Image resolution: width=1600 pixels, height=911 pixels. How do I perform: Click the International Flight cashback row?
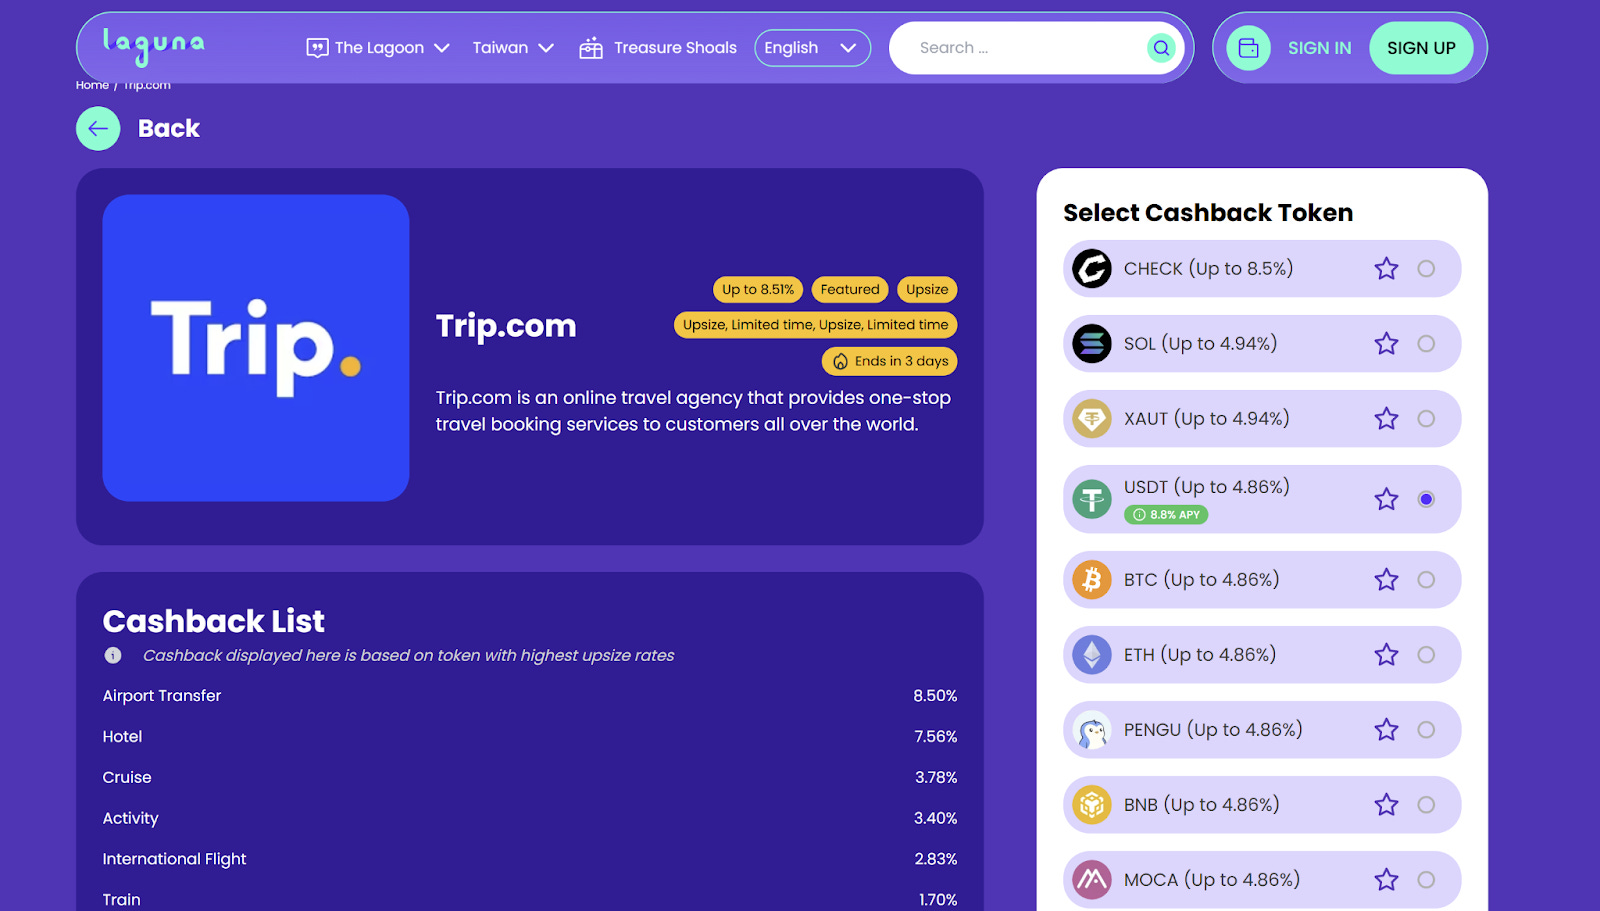point(530,859)
